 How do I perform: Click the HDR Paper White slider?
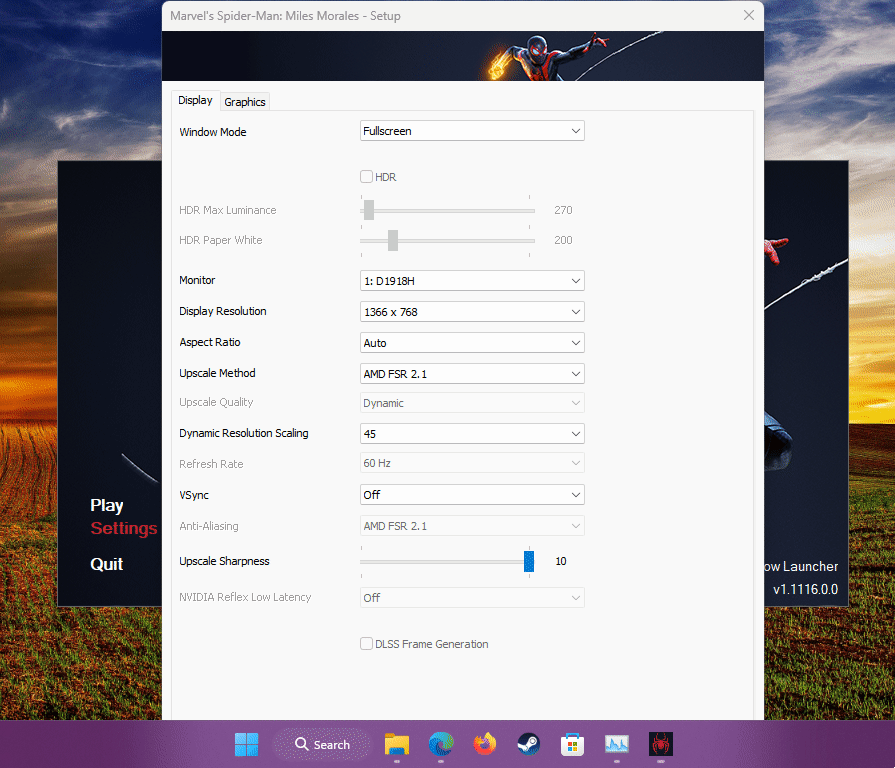[x=448, y=241]
